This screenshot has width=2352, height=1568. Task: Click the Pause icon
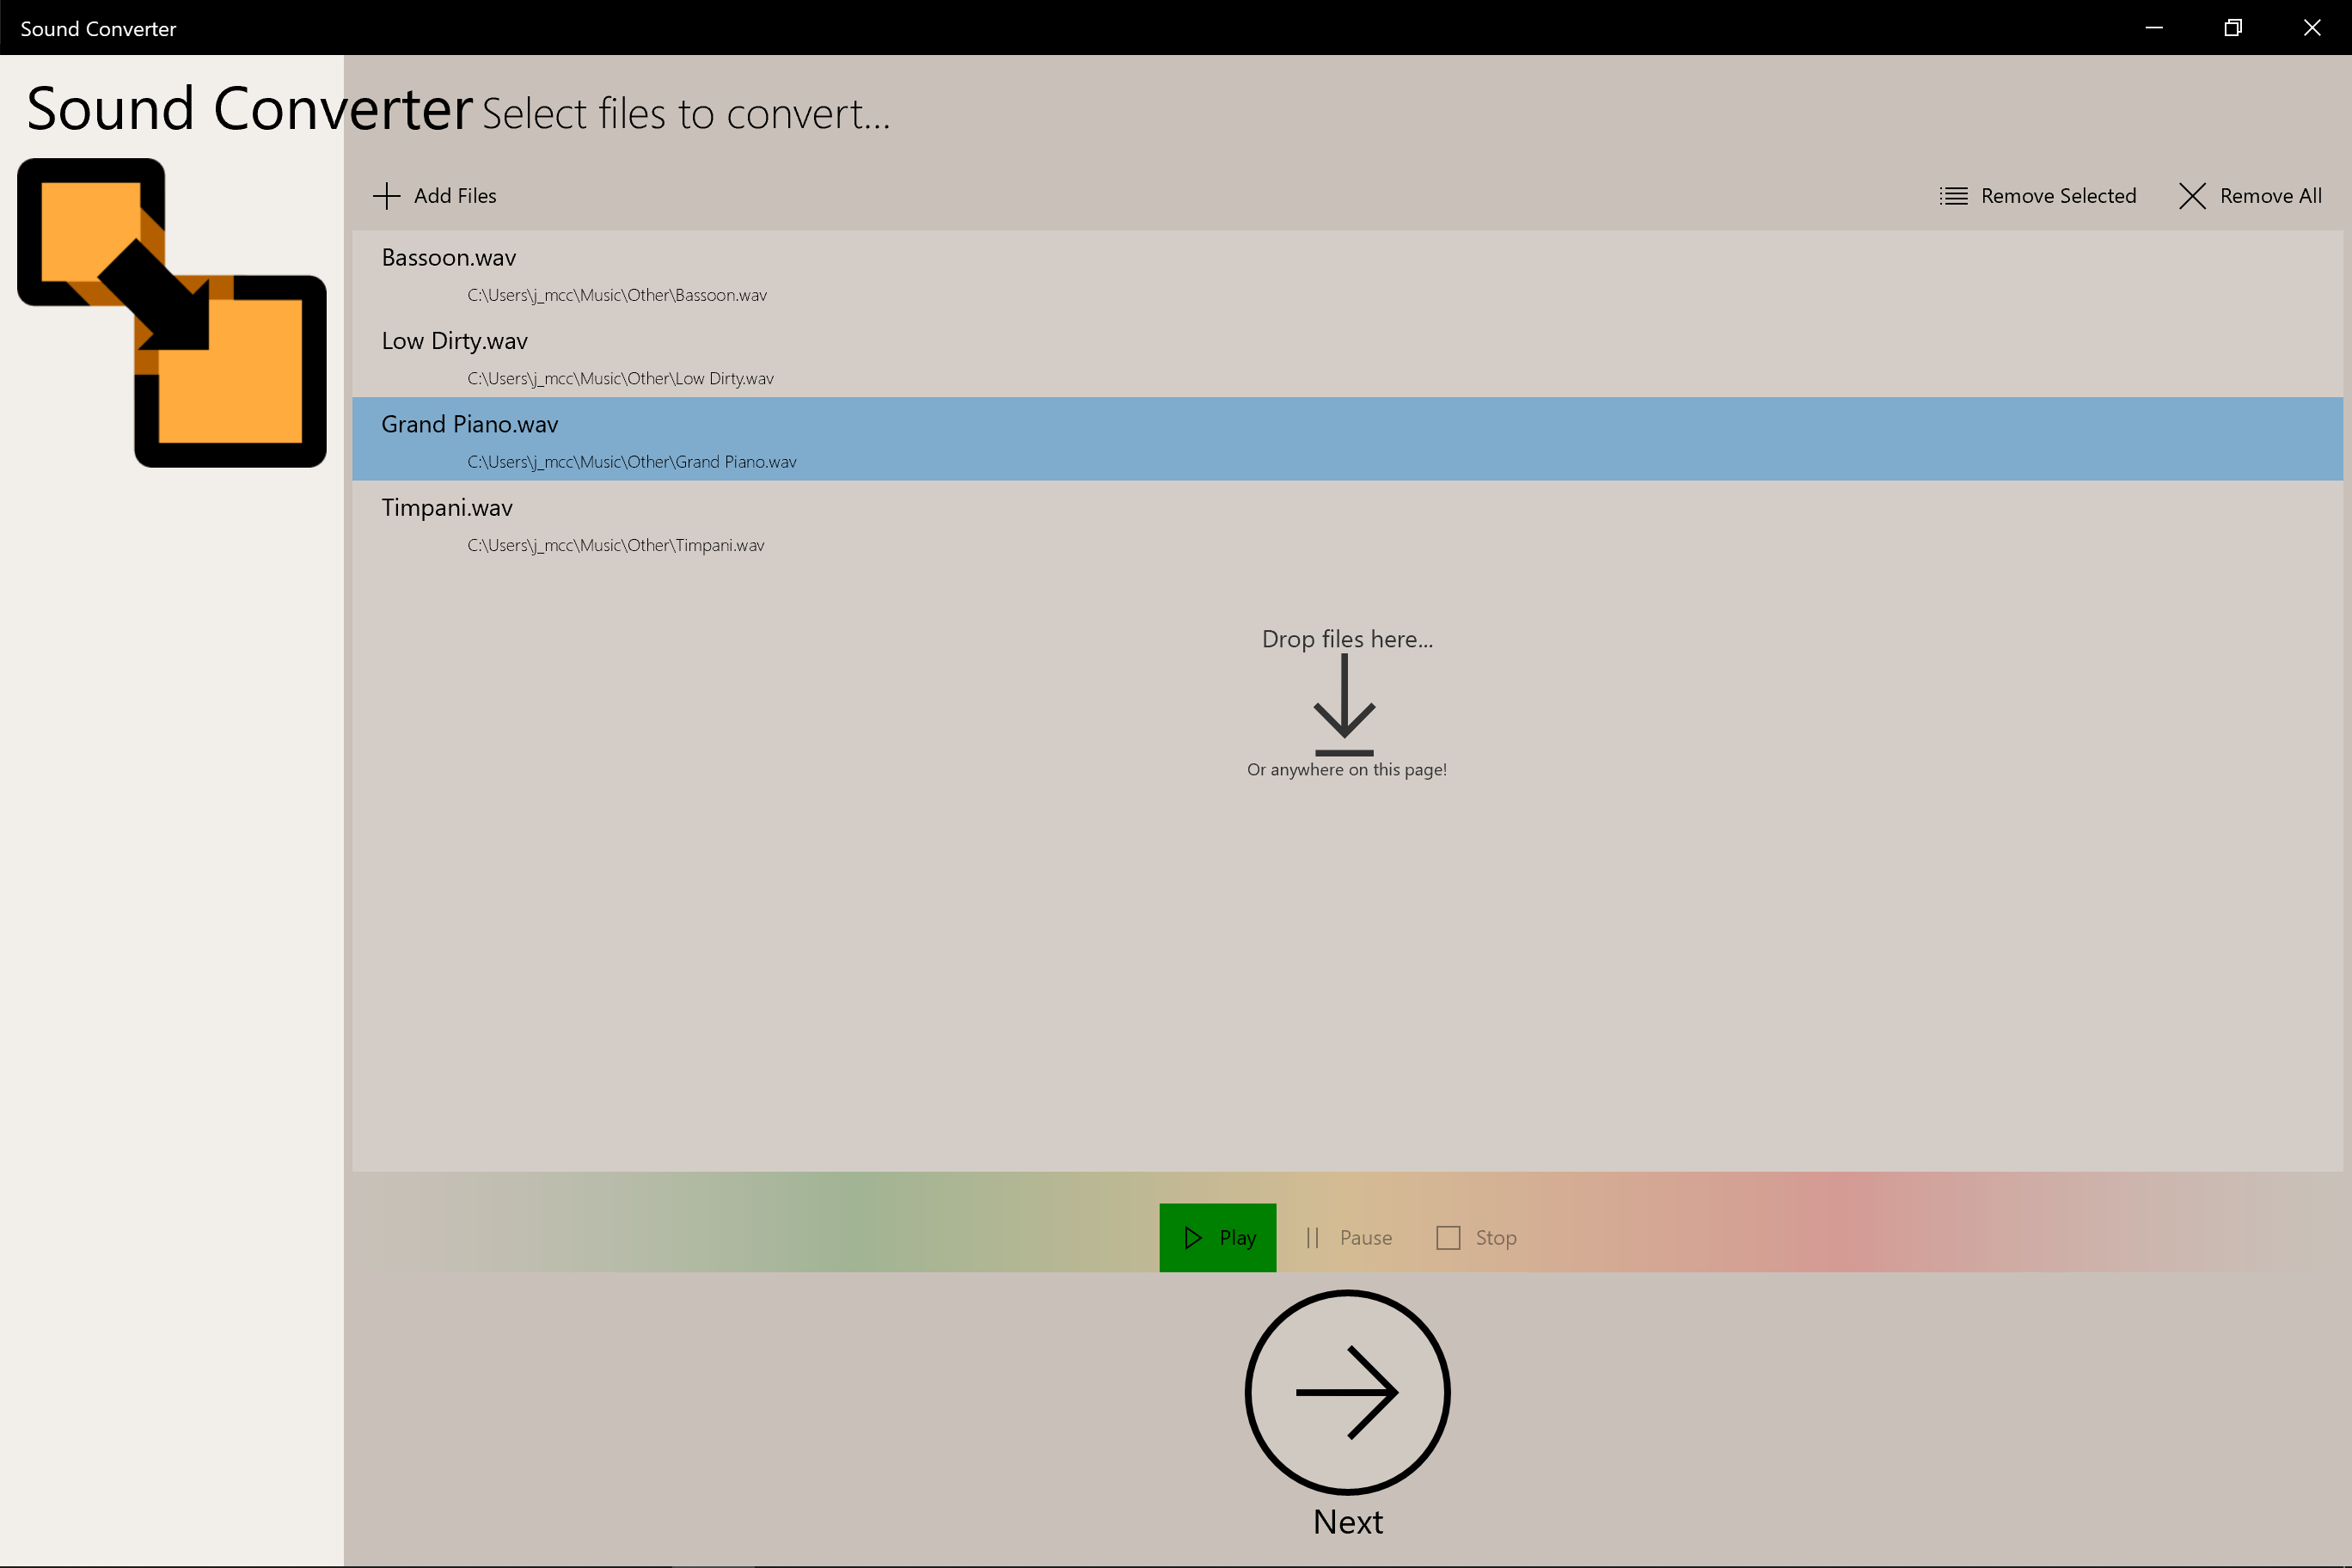coord(1313,1237)
